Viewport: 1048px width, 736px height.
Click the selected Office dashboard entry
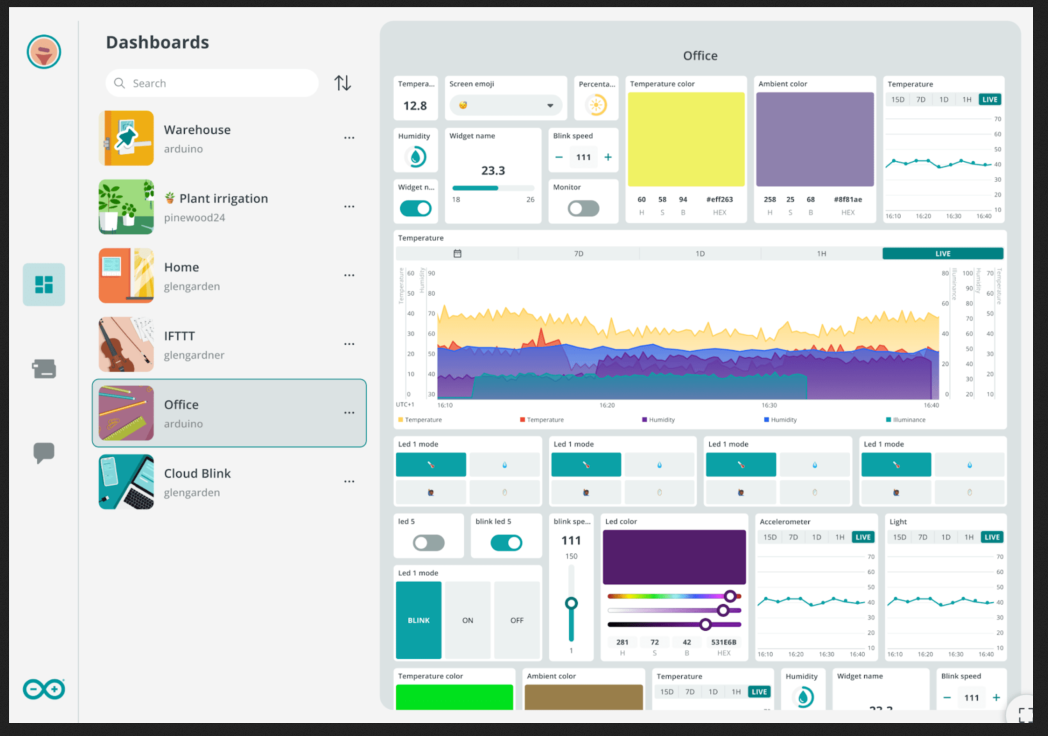[229, 413]
